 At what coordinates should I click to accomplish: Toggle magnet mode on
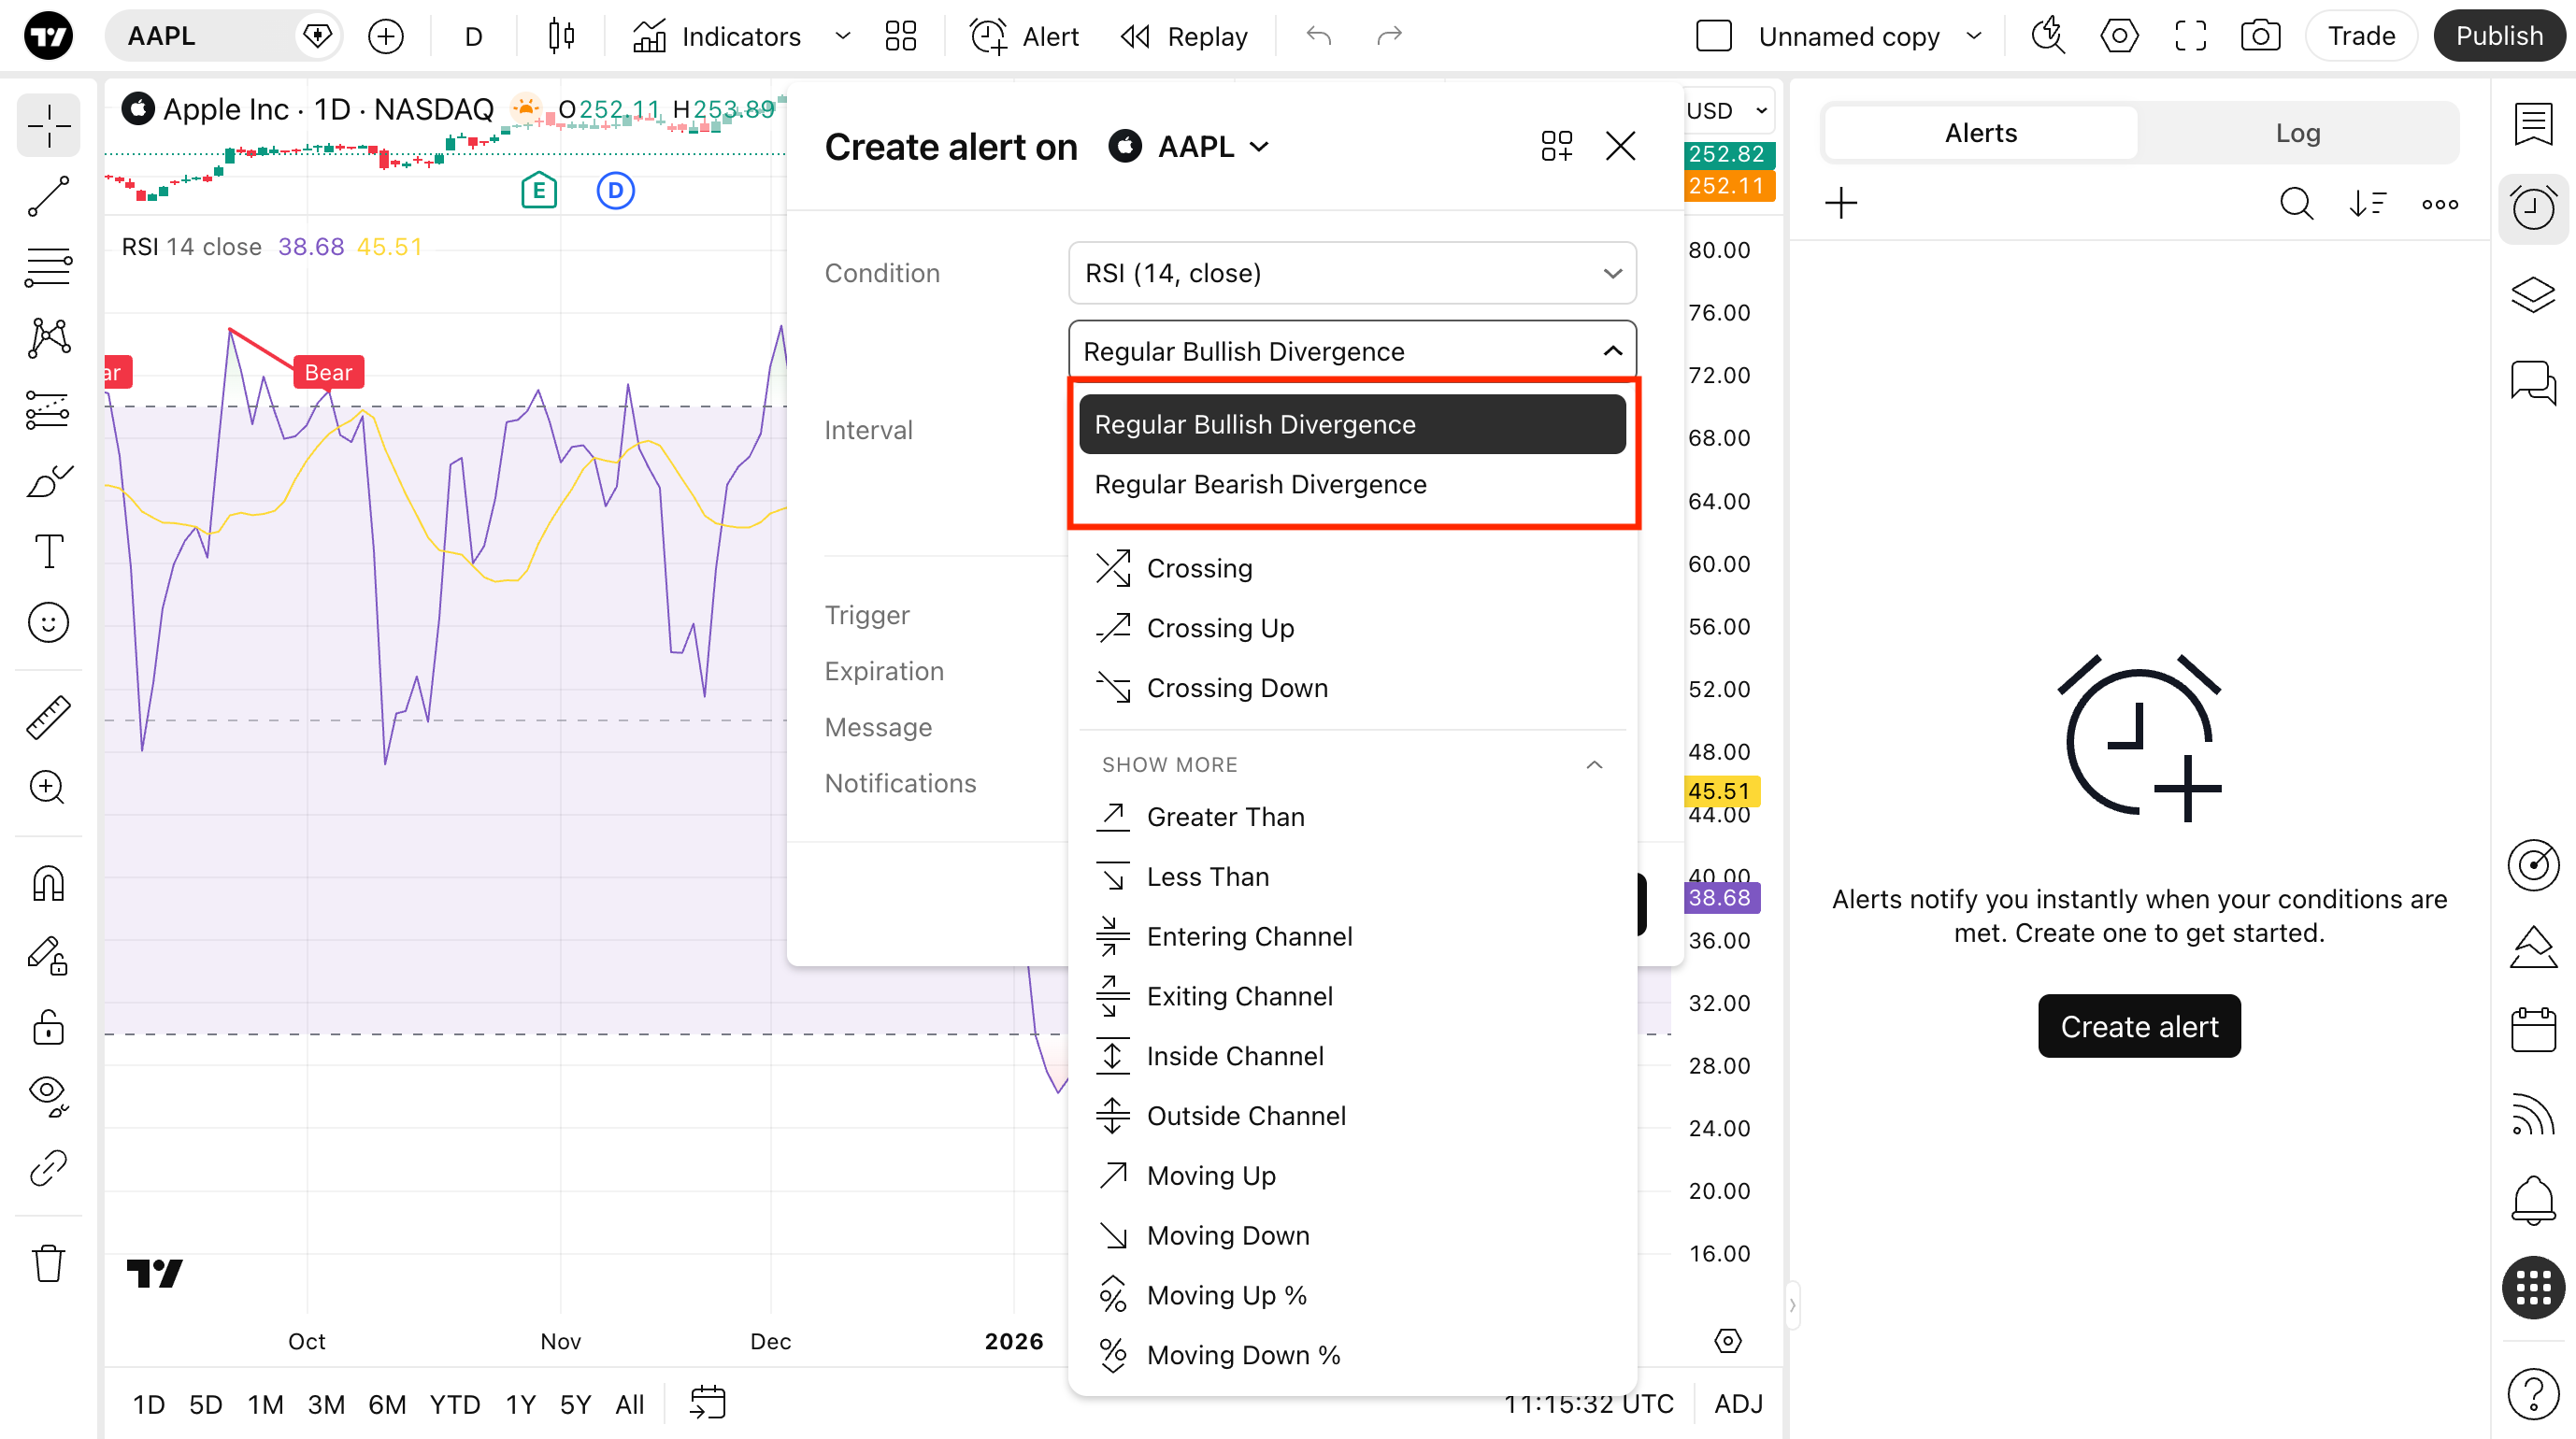coord(48,884)
